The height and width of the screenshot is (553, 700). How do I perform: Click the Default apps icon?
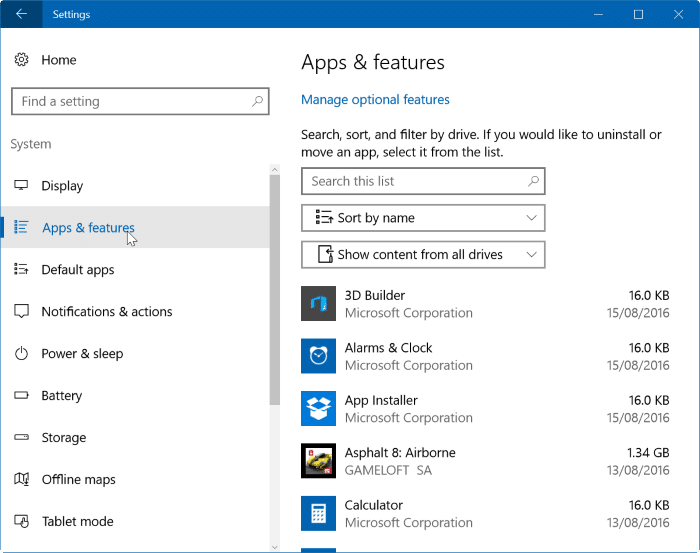point(21,269)
